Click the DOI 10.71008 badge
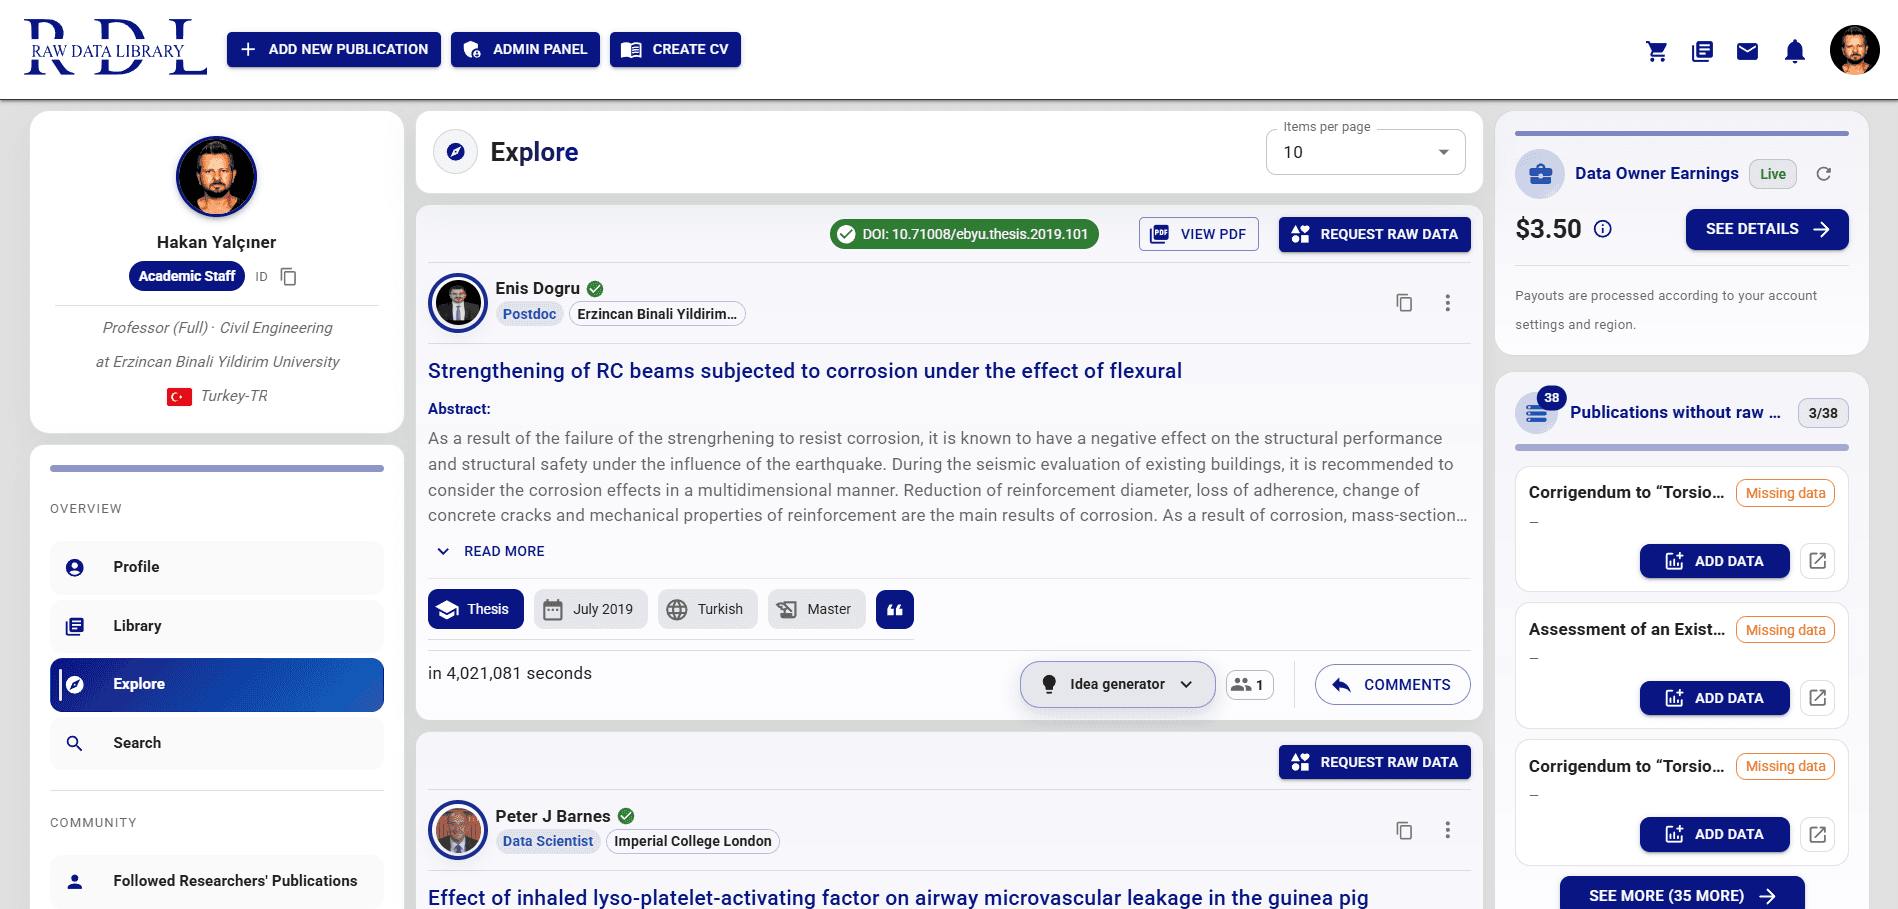 coord(964,234)
